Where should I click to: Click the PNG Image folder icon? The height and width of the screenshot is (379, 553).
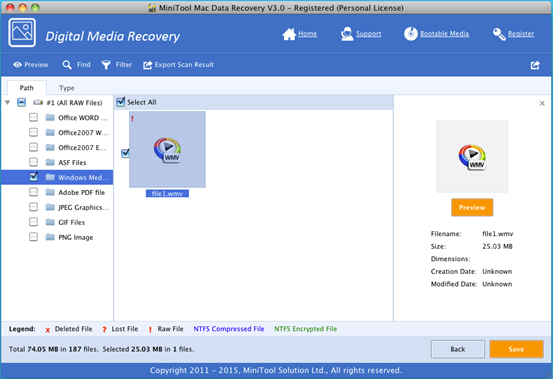pyautogui.click(x=50, y=237)
